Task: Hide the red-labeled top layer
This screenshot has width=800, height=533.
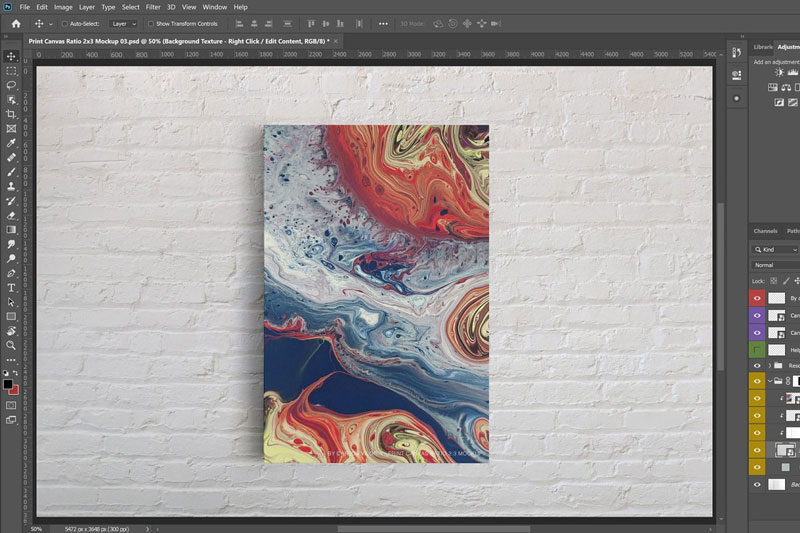Action: (x=757, y=298)
